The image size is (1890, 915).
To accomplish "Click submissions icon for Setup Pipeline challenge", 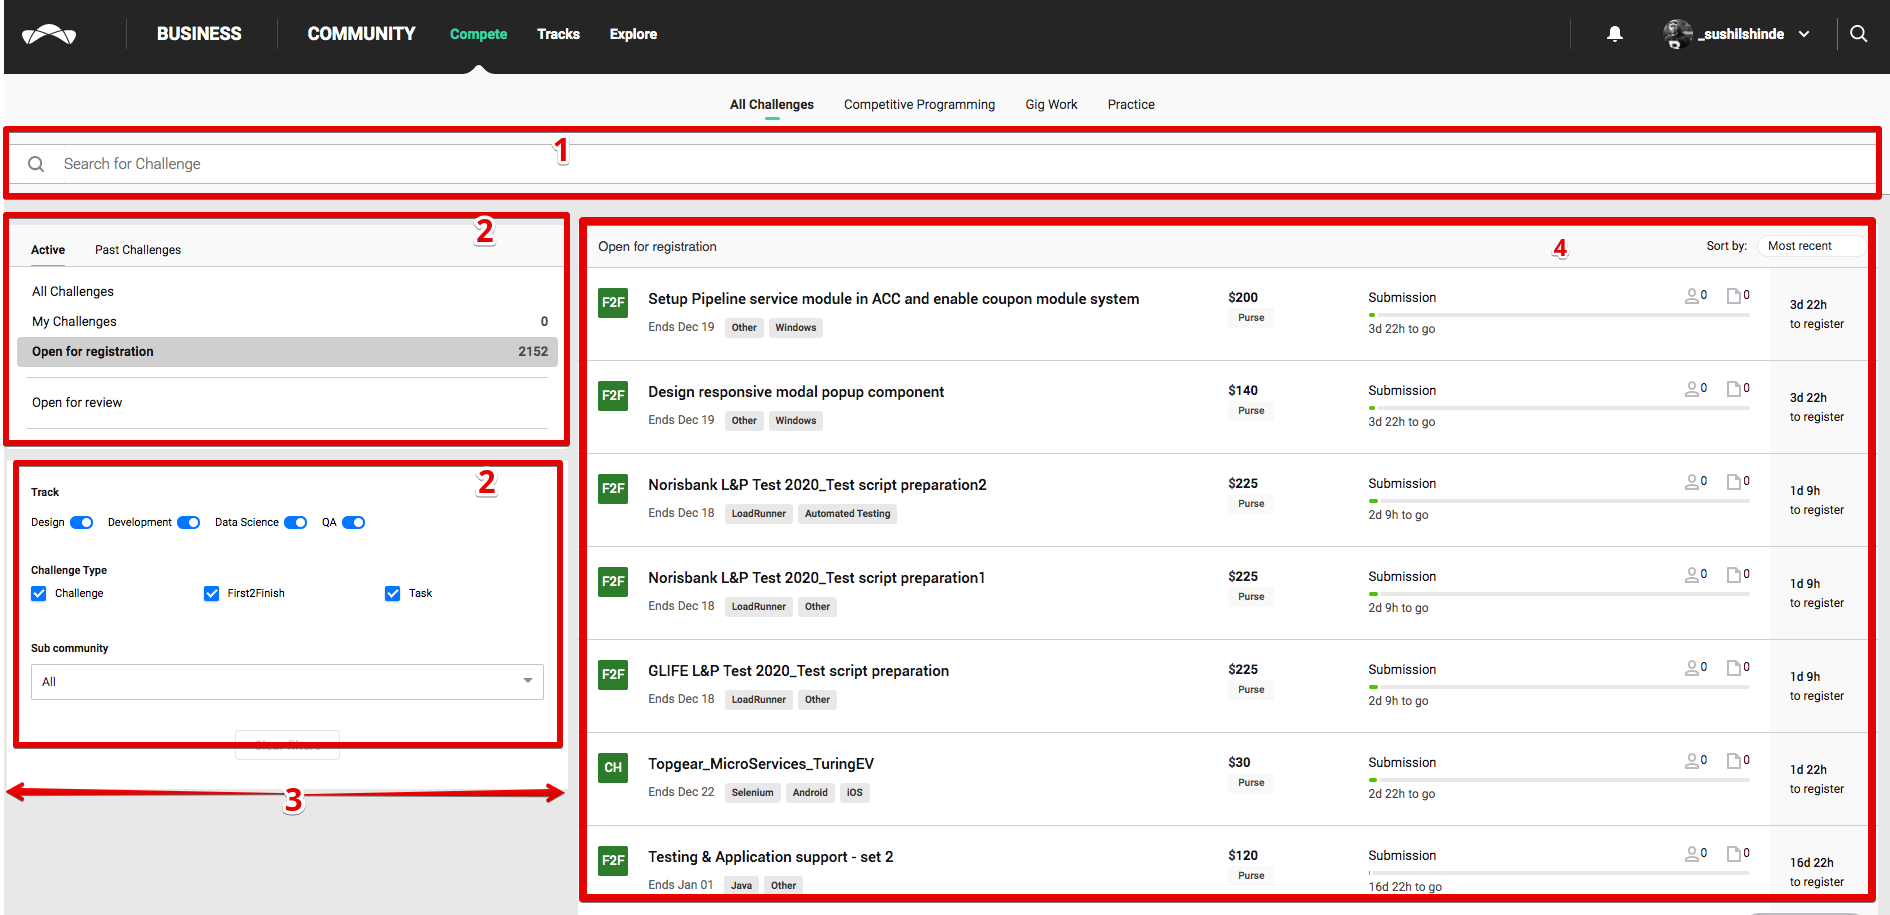I will click(1734, 296).
